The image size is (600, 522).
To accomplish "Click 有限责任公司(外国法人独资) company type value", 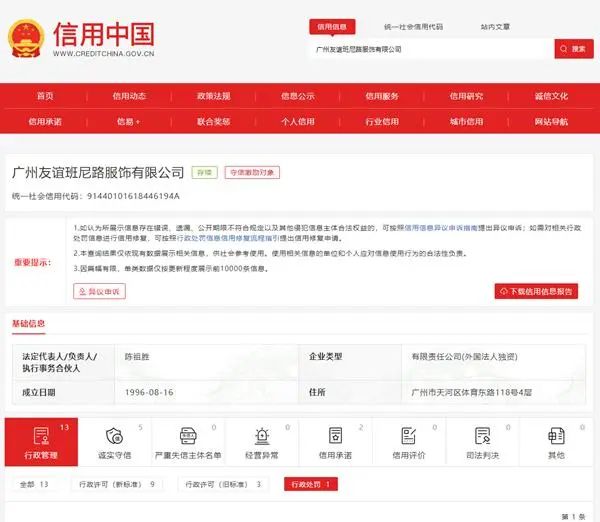I will (464, 357).
